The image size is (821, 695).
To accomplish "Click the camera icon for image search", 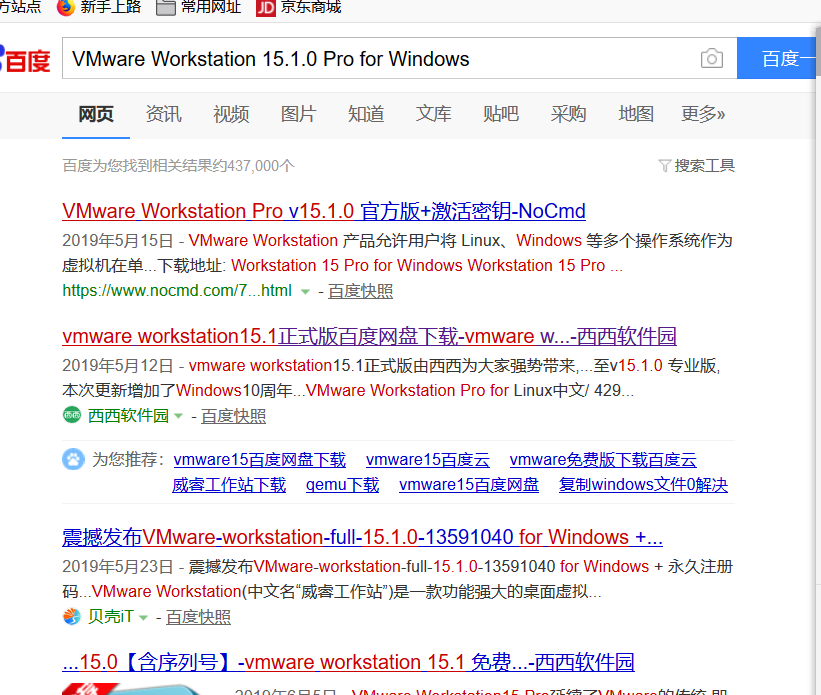I will tap(711, 58).
